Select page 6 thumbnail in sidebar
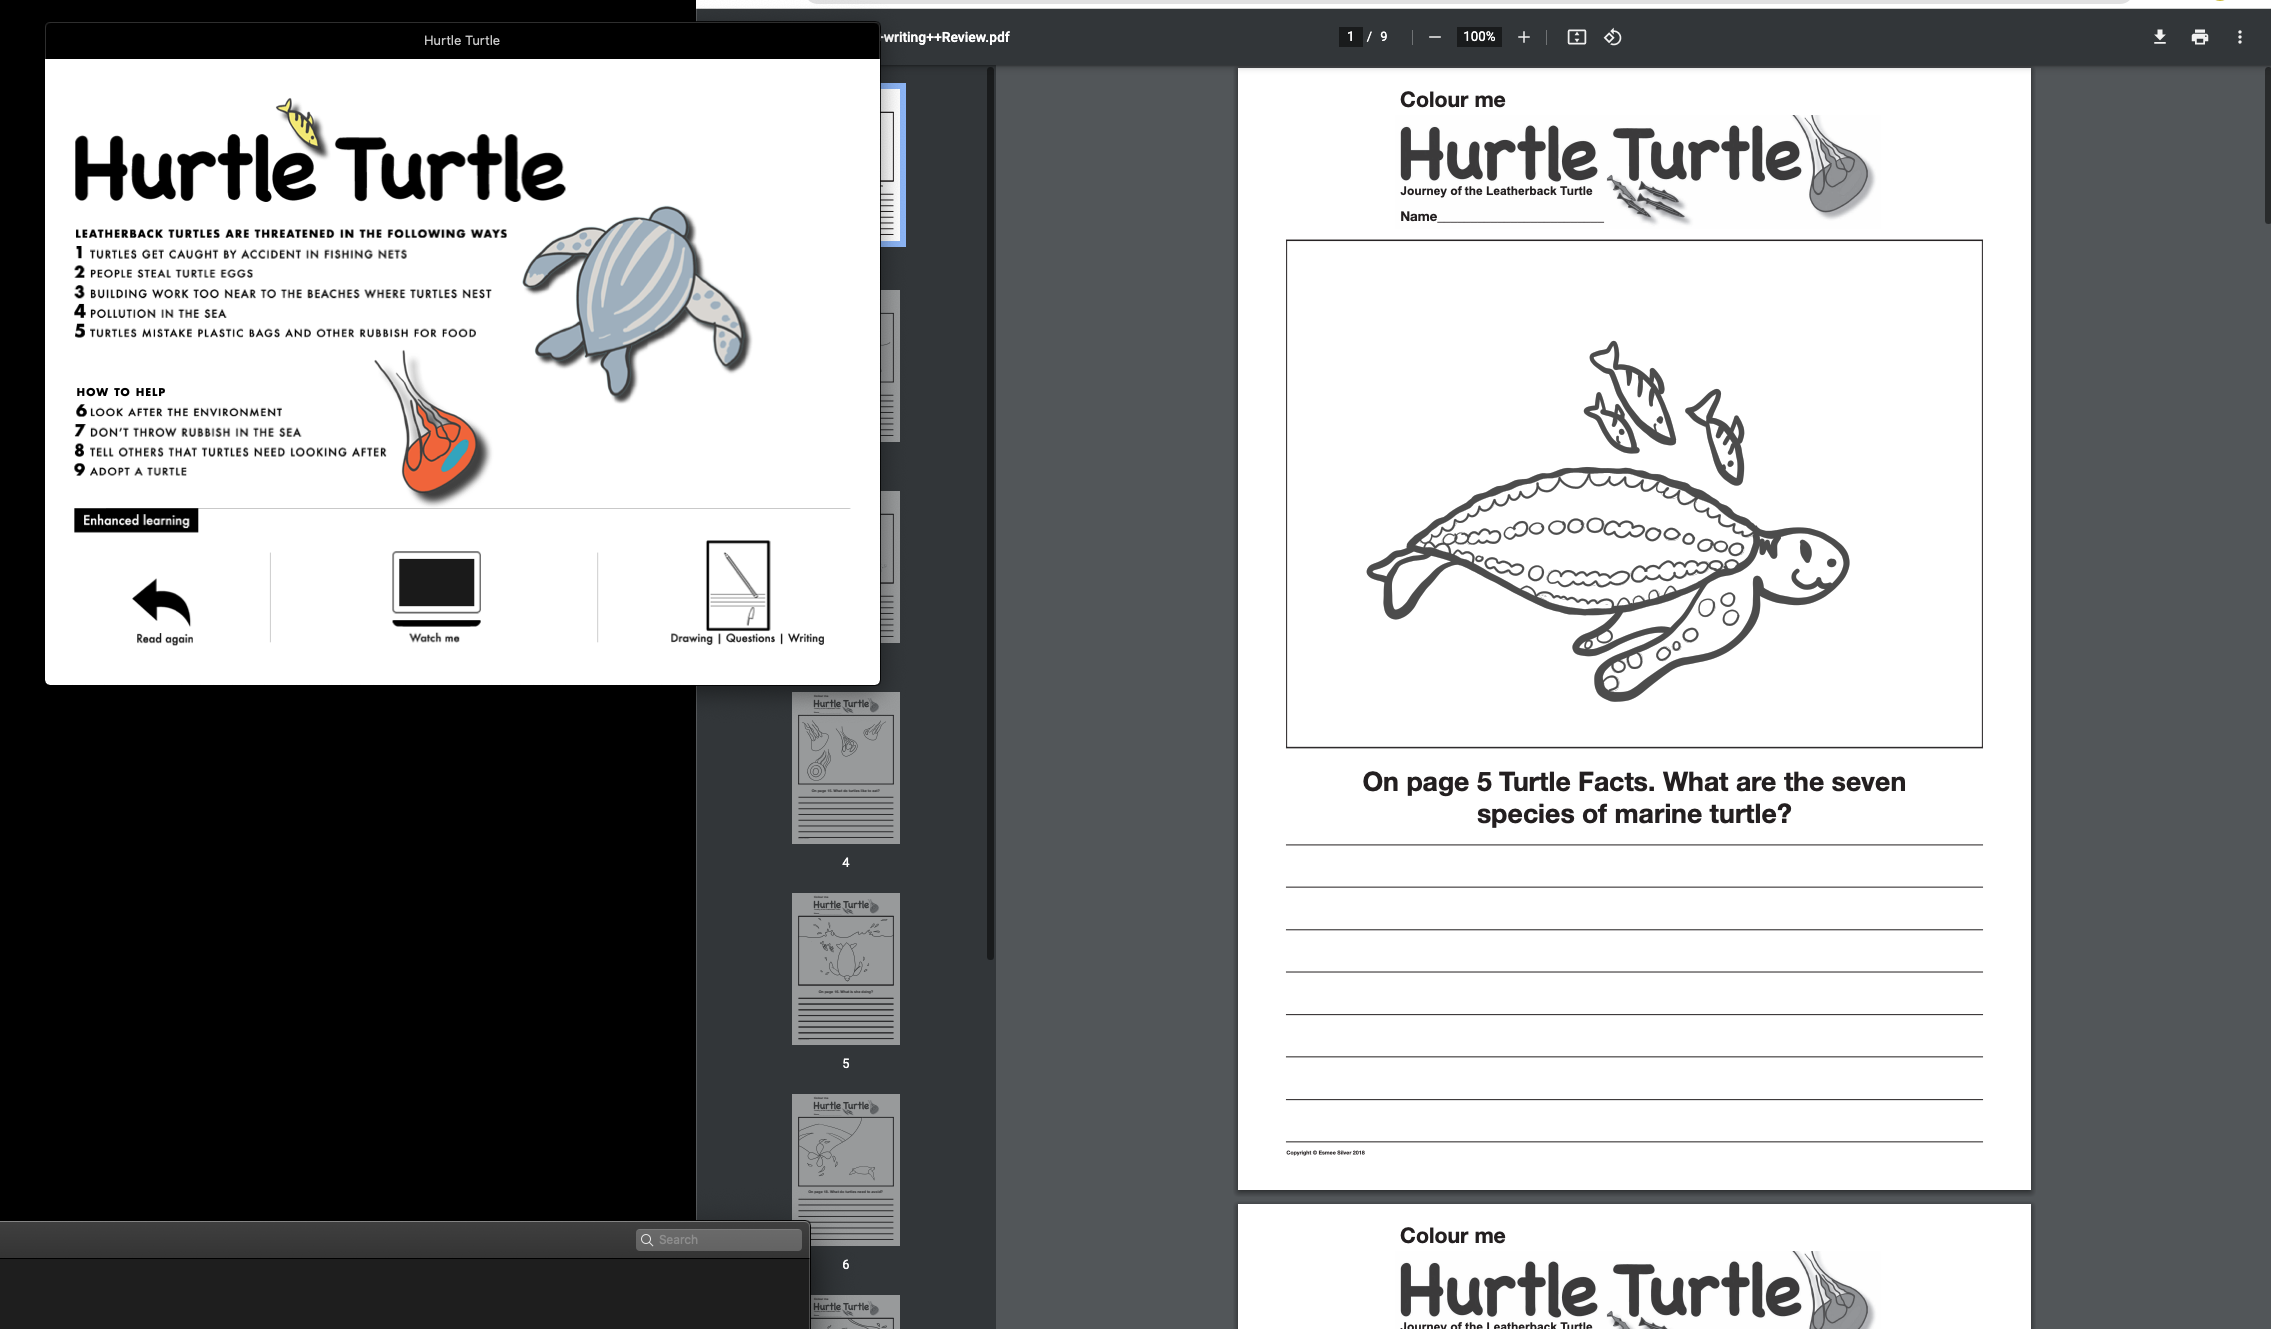This screenshot has height=1329, width=2271. (845, 1170)
